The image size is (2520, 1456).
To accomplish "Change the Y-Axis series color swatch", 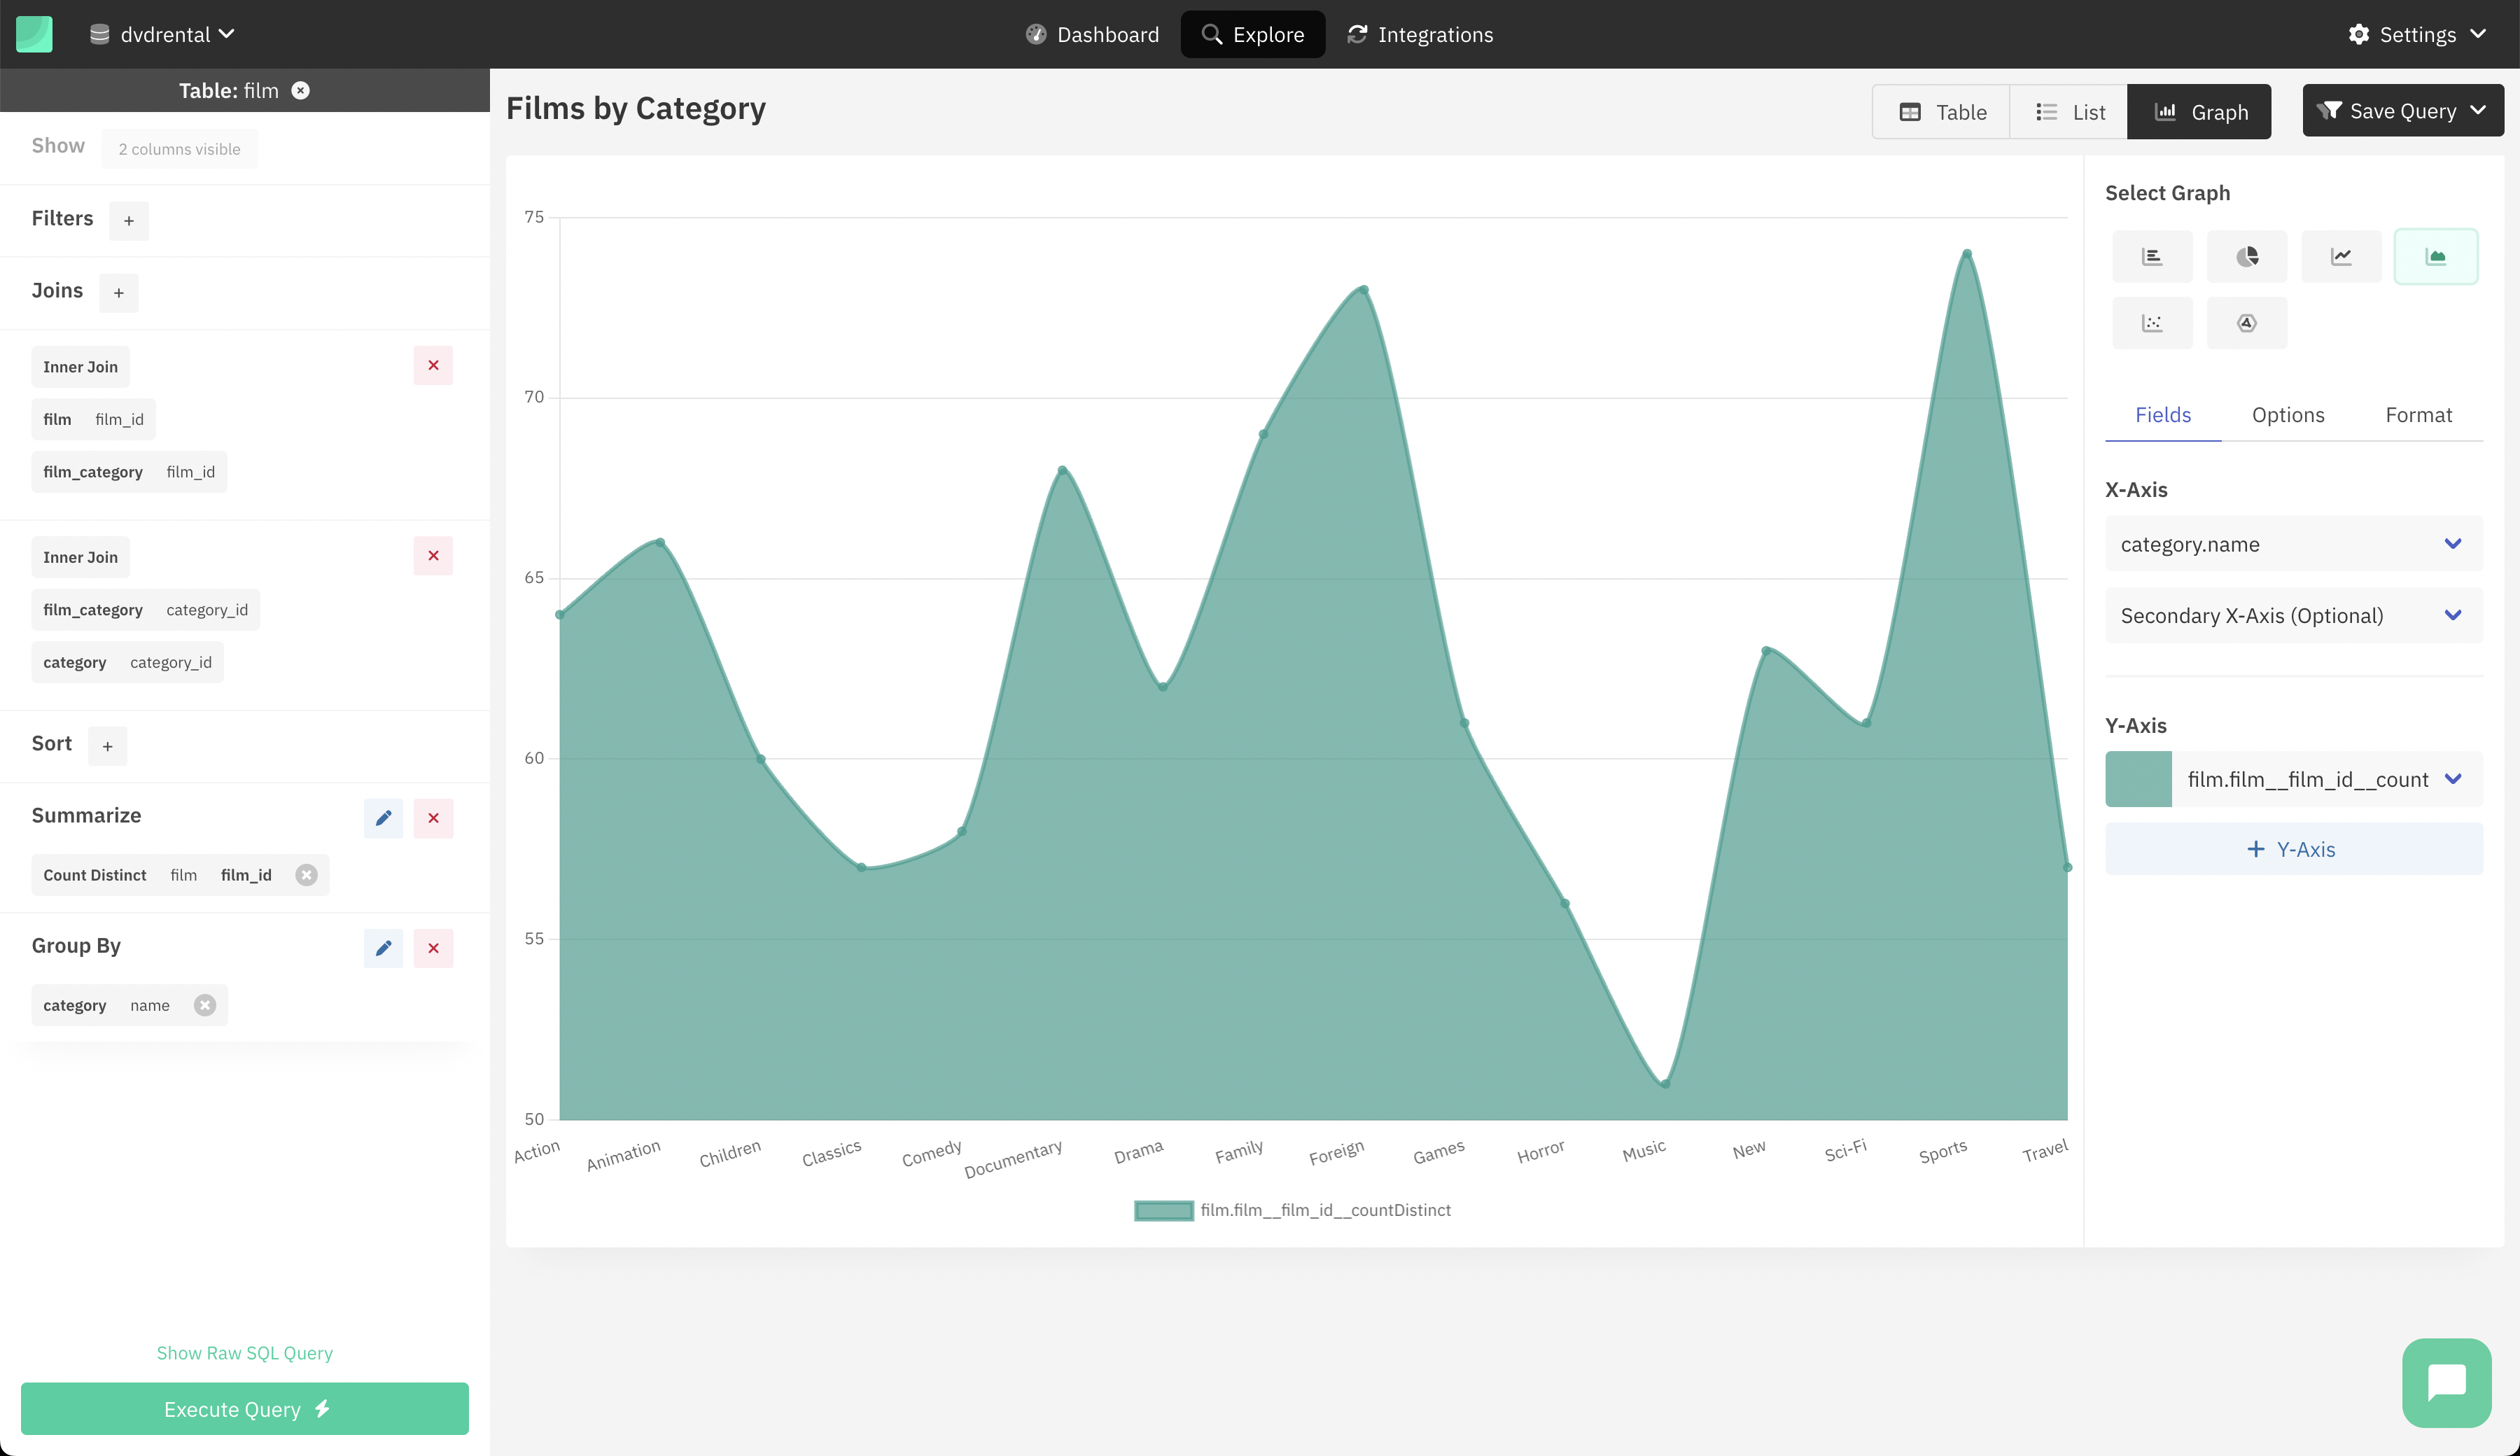I will click(x=2138, y=779).
